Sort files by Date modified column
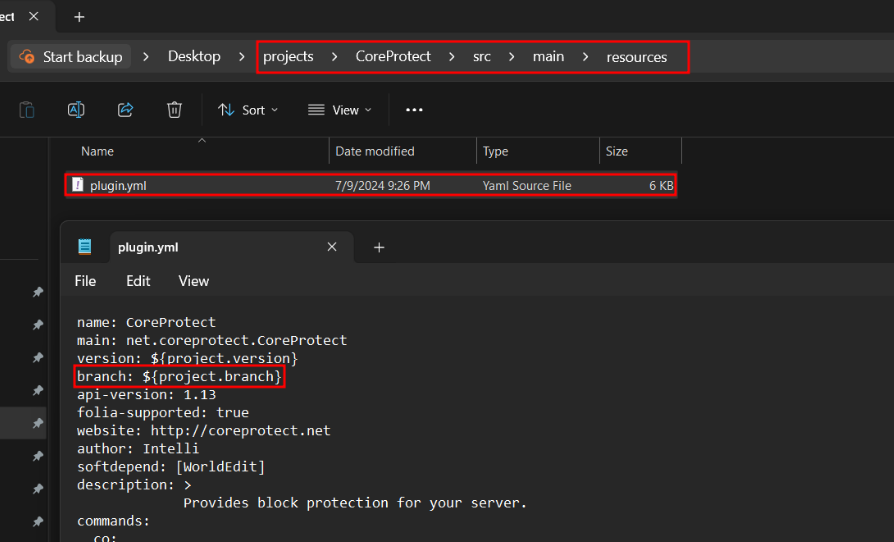The image size is (894, 542). 375,151
